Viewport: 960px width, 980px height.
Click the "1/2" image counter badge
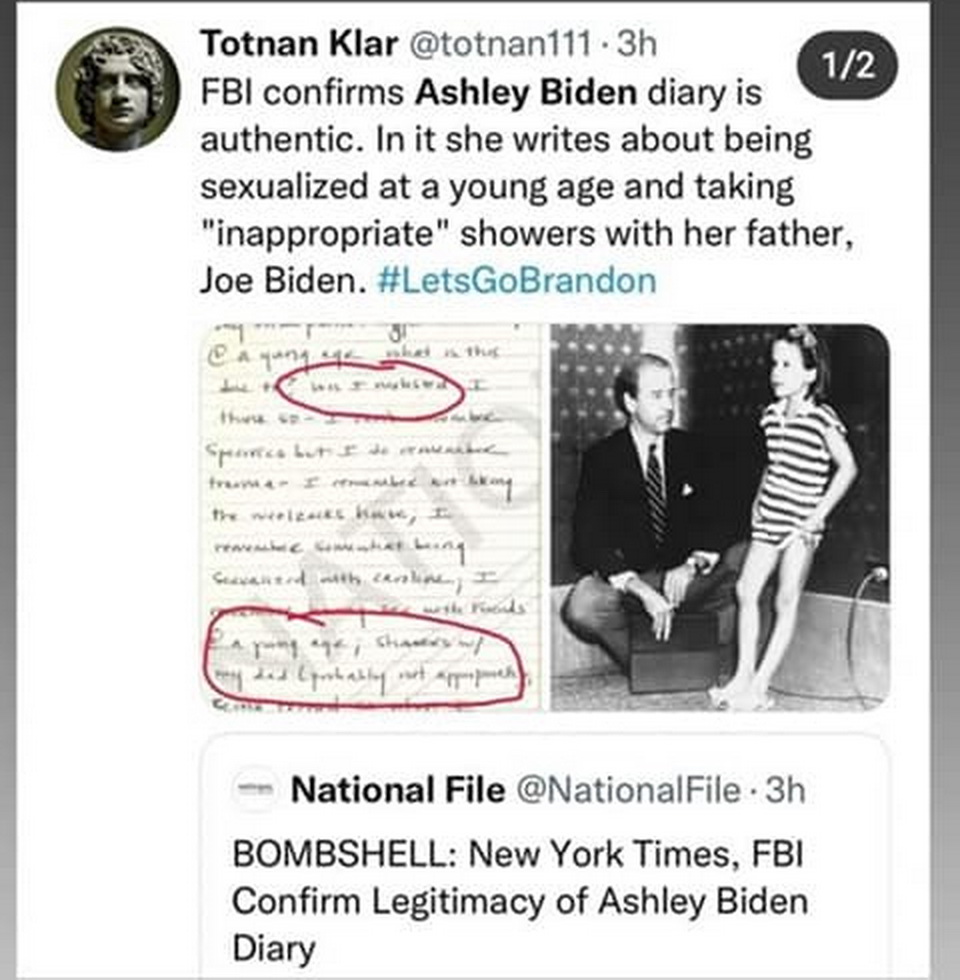(848, 66)
